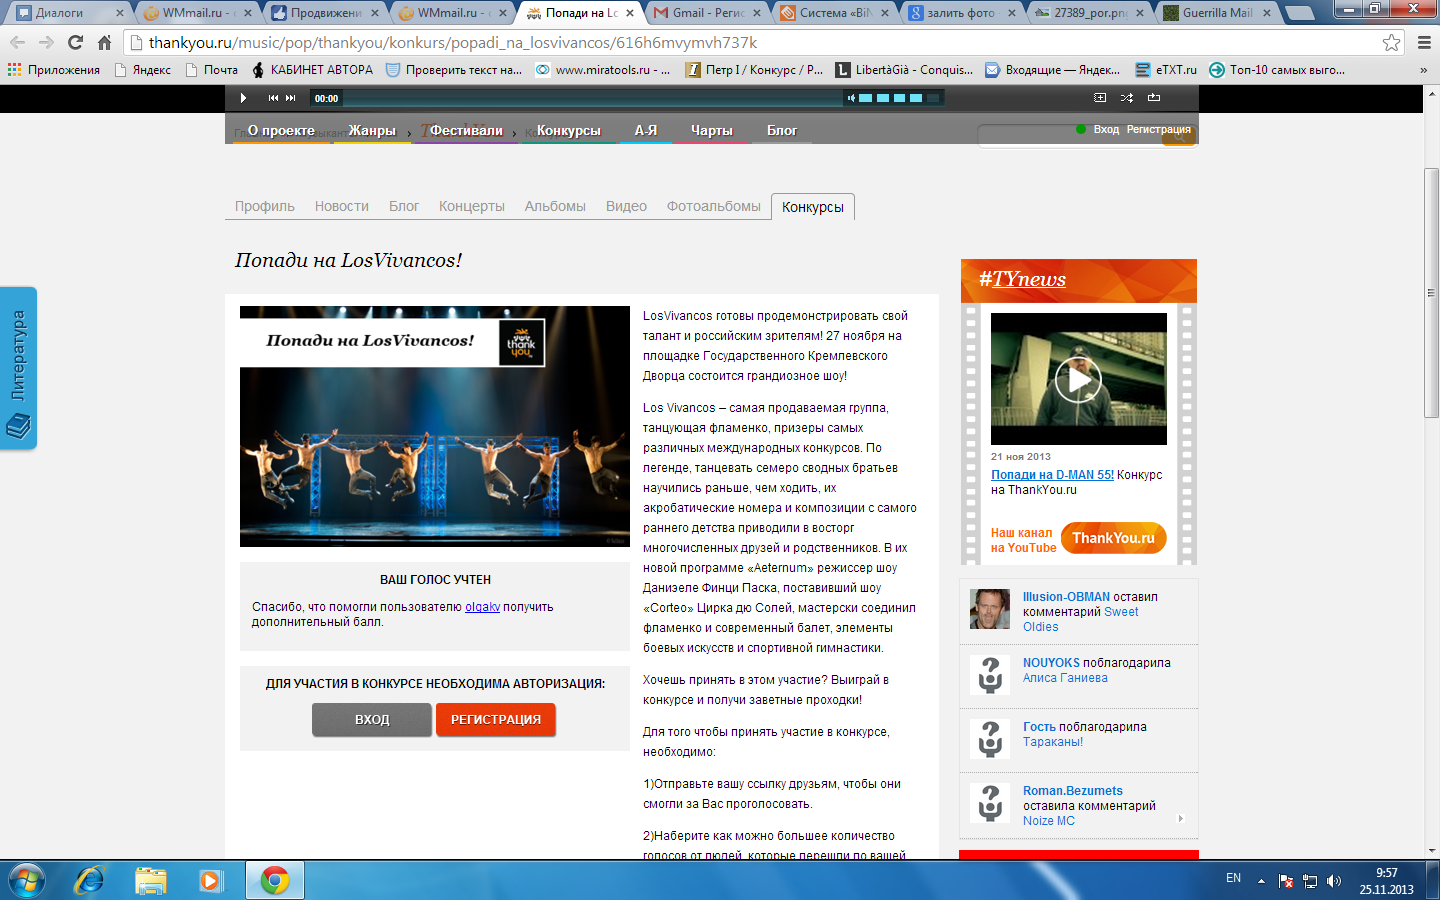Image resolution: width=1440 pixels, height=900 pixels.
Task: Open the «Конкурсы» site menu
Action: pyautogui.click(x=568, y=131)
